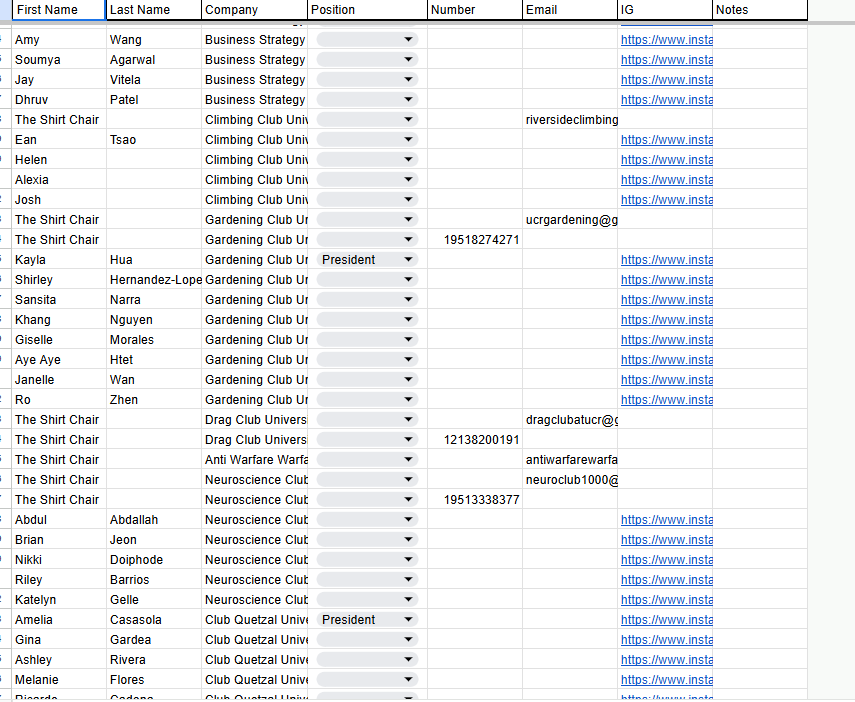Expand Position dropdown for Amy Wang
This screenshot has height=702, width=855.
click(408, 40)
